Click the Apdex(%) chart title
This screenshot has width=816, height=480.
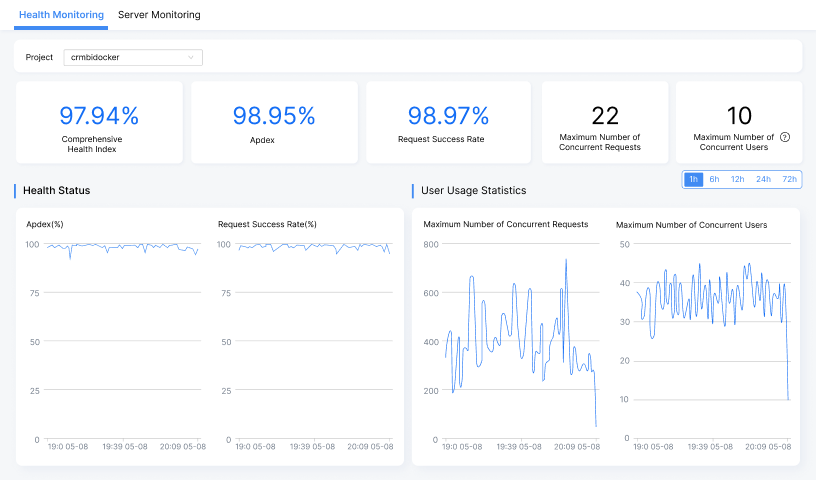click(x=45, y=224)
